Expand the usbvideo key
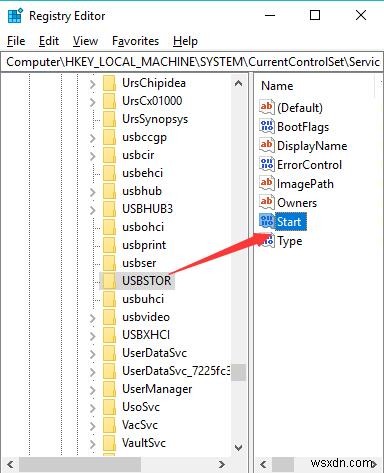The height and width of the screenshot is (473, 384). [93, 318]
